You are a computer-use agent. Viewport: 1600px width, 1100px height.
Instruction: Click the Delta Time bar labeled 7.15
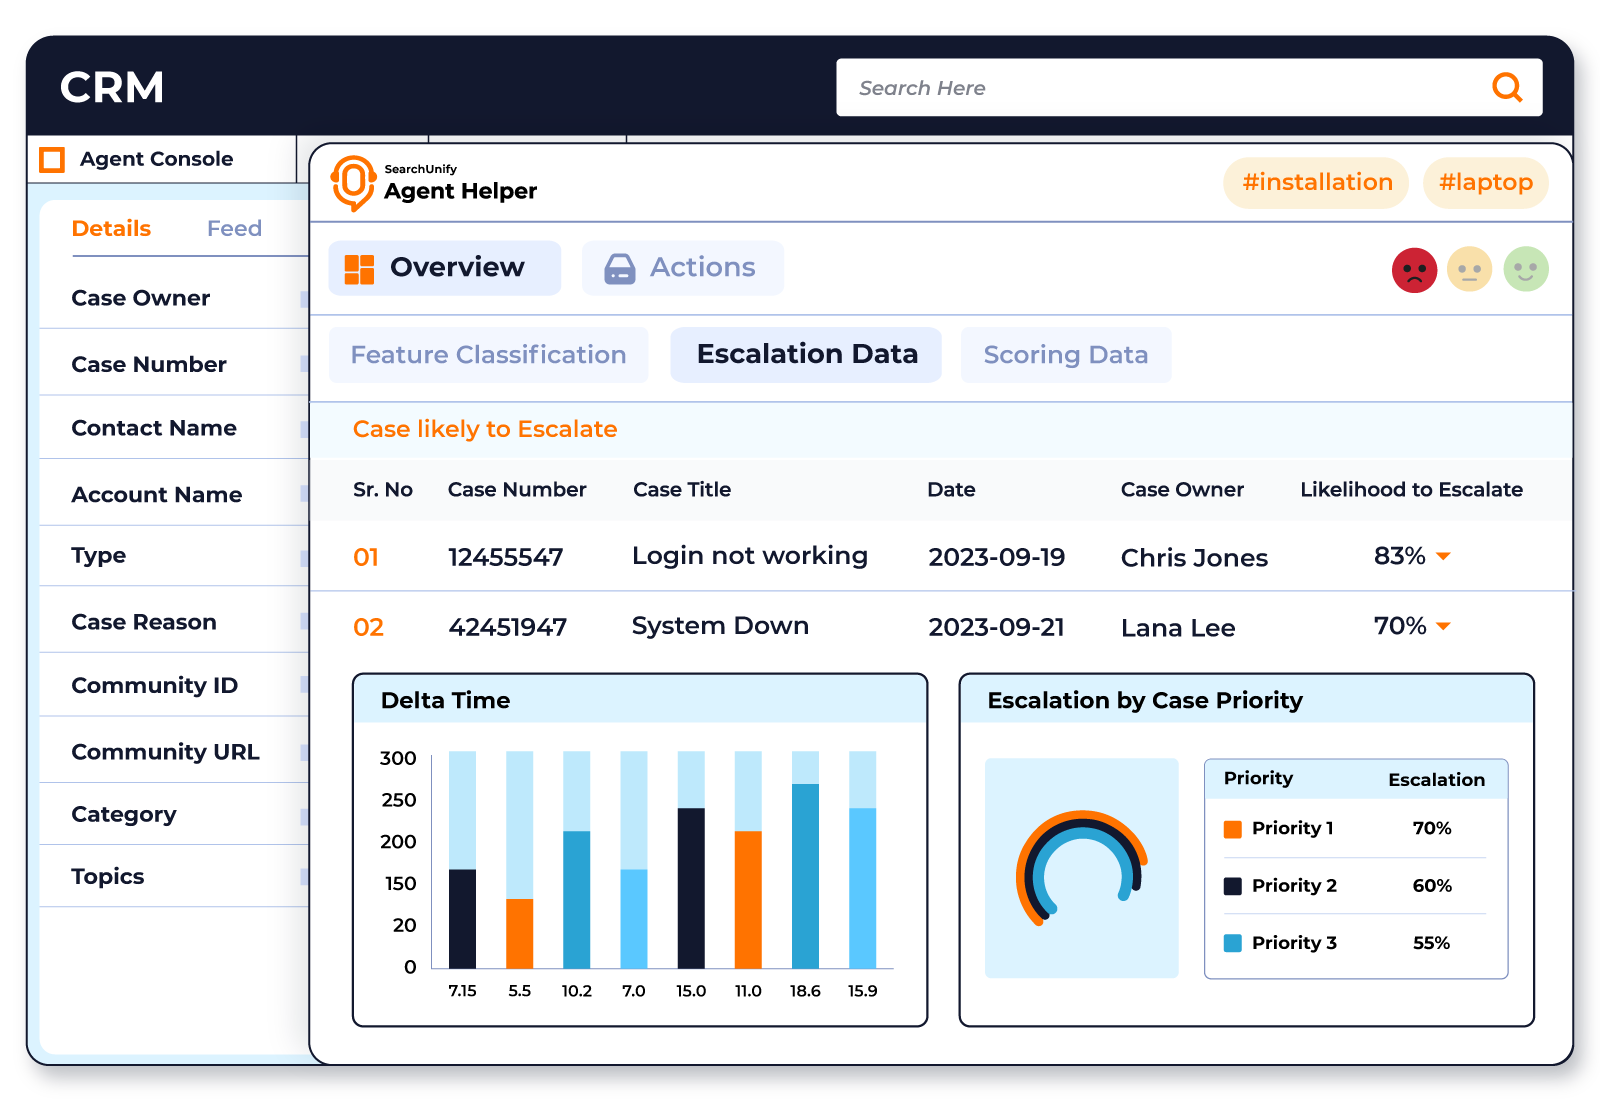462,918
